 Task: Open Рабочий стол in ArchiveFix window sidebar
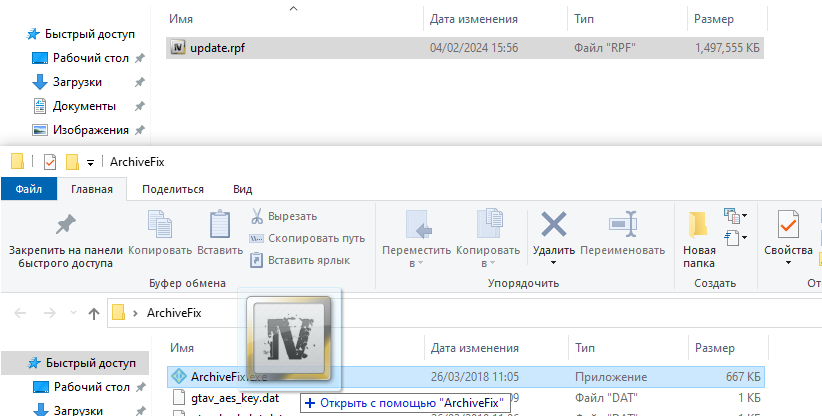[82, 387]
